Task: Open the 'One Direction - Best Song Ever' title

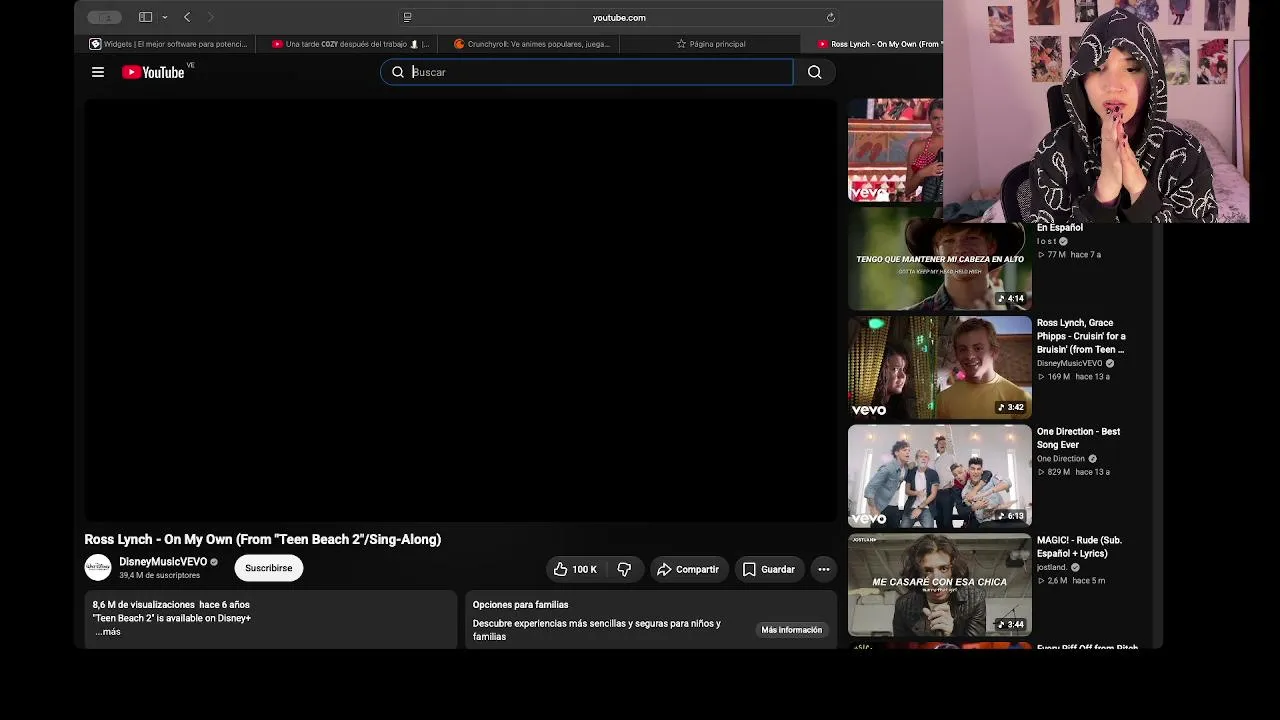Action: [1078, 438]
